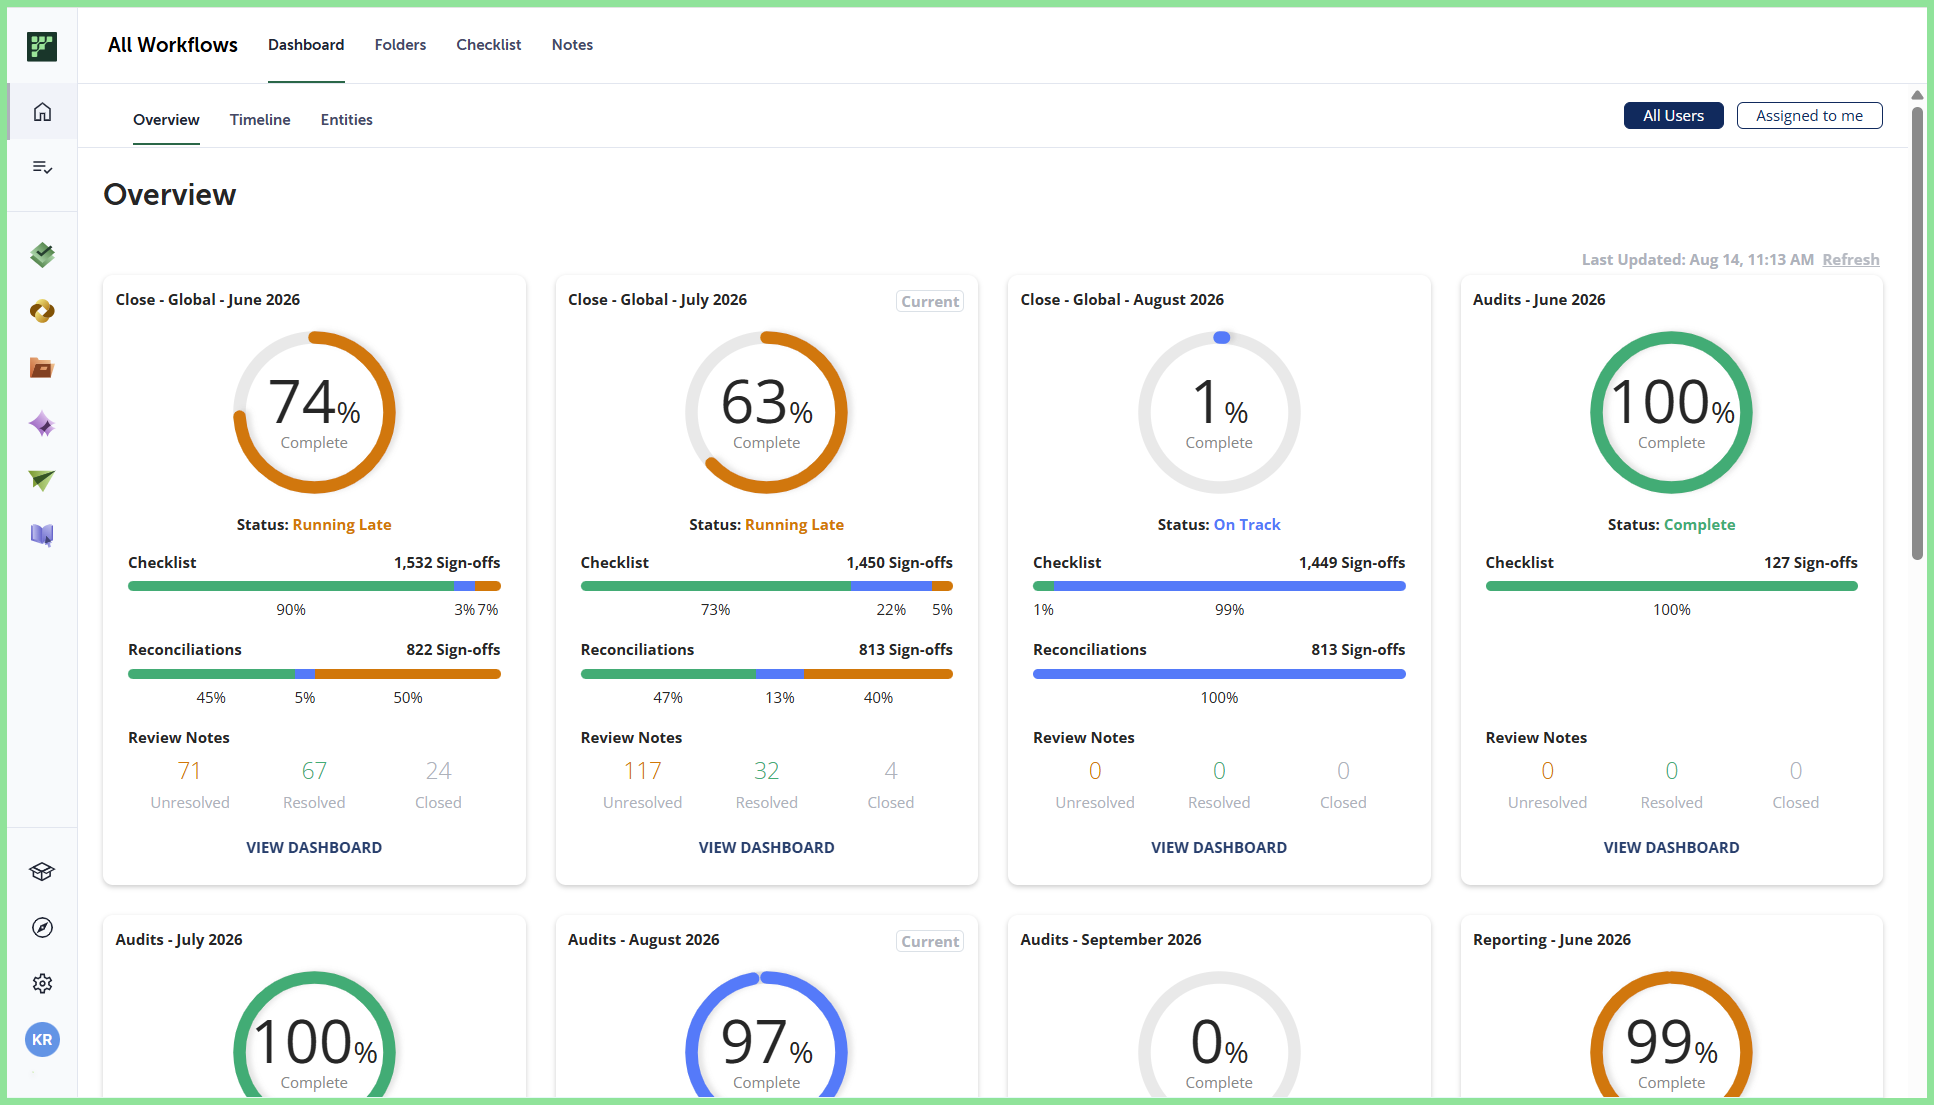Click the 1% Complete donut chart
This screenshot has height=1105, width=1934.
1219,412
